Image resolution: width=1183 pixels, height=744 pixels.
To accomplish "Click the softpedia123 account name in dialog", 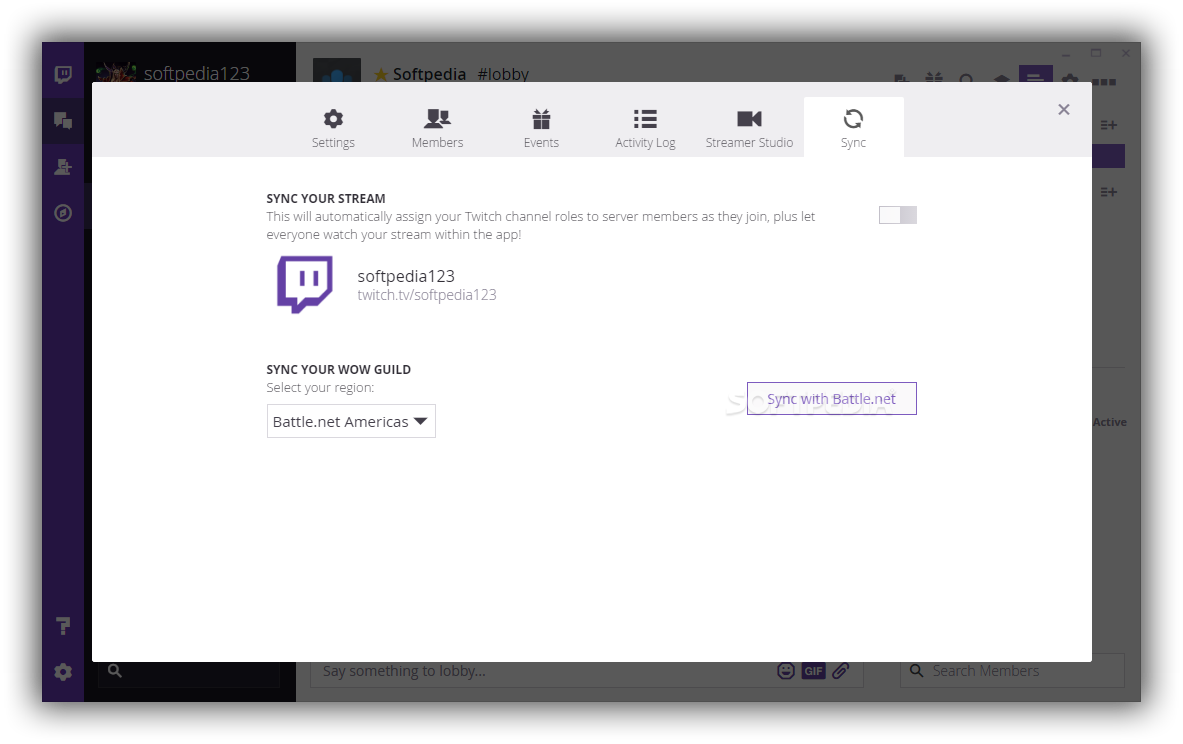I will pyautogui.click(x=406, y=276).
